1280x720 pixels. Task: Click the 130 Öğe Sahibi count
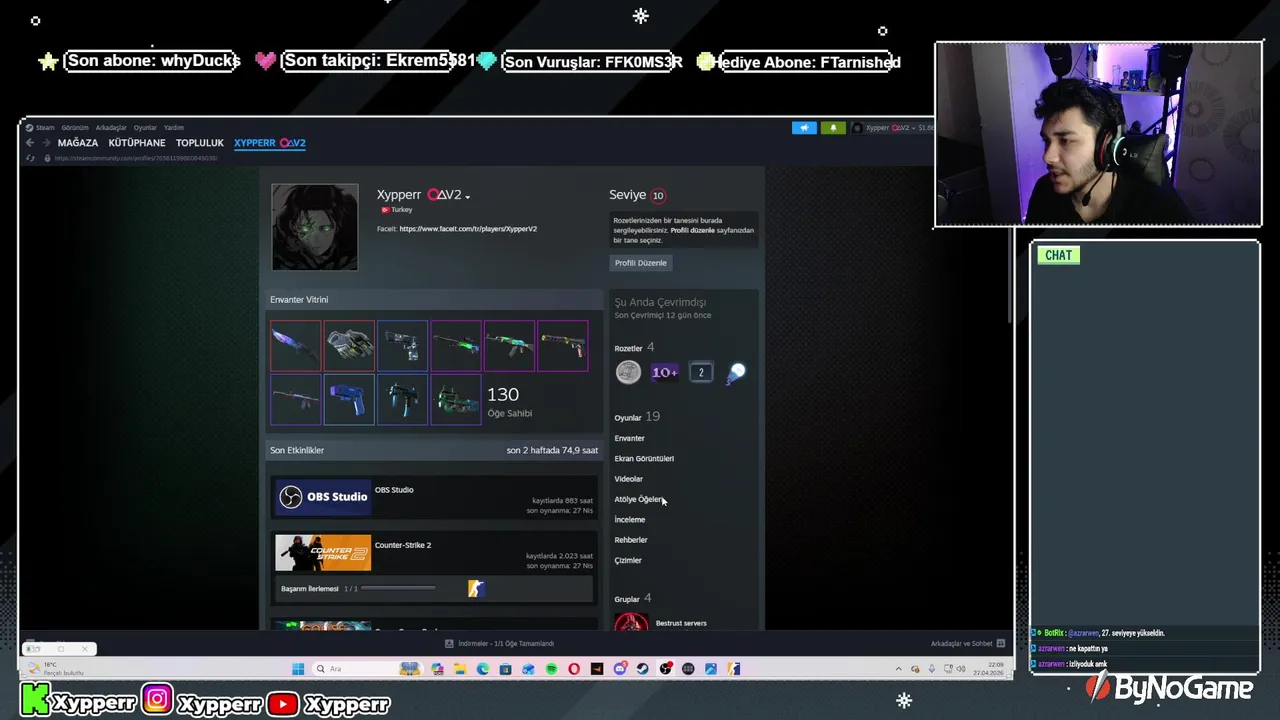(509, 401)
